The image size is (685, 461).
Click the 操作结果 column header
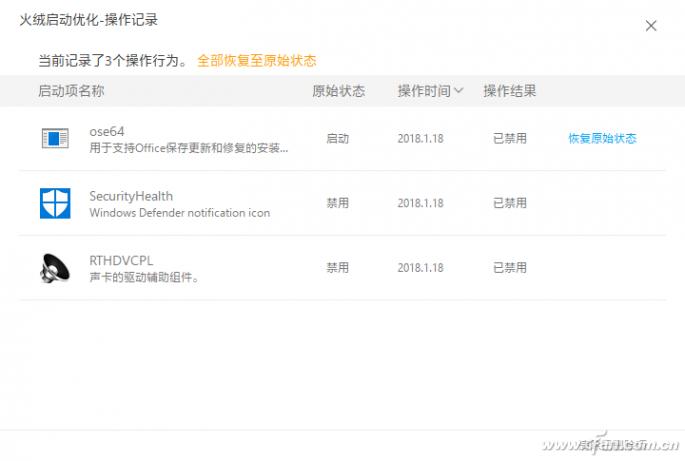(509, 91)
